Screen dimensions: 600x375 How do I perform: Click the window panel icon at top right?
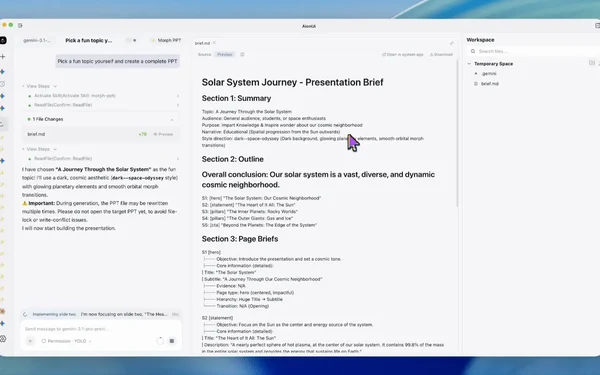coord(597,26)
